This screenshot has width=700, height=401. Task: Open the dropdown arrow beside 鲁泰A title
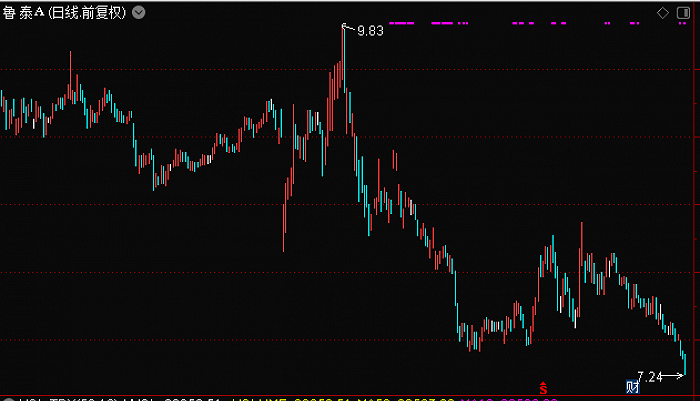click(138, 13)
